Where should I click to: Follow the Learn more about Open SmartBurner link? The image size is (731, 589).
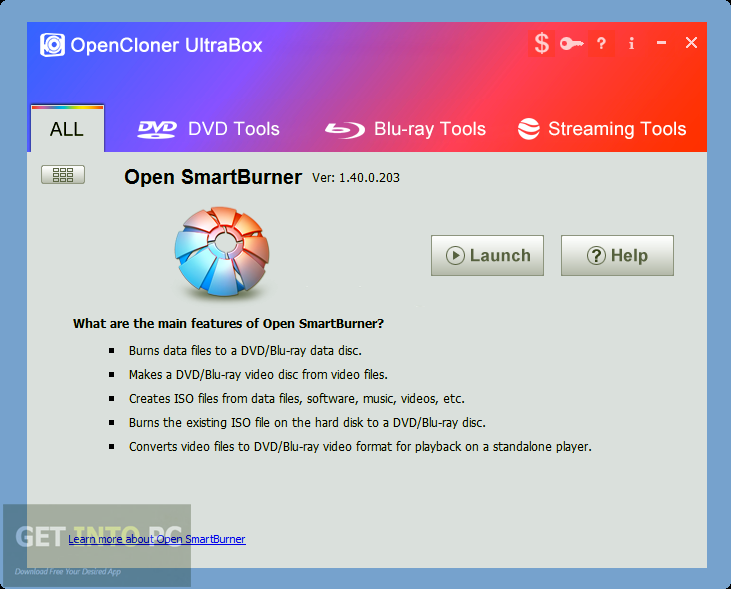[157, 539]
